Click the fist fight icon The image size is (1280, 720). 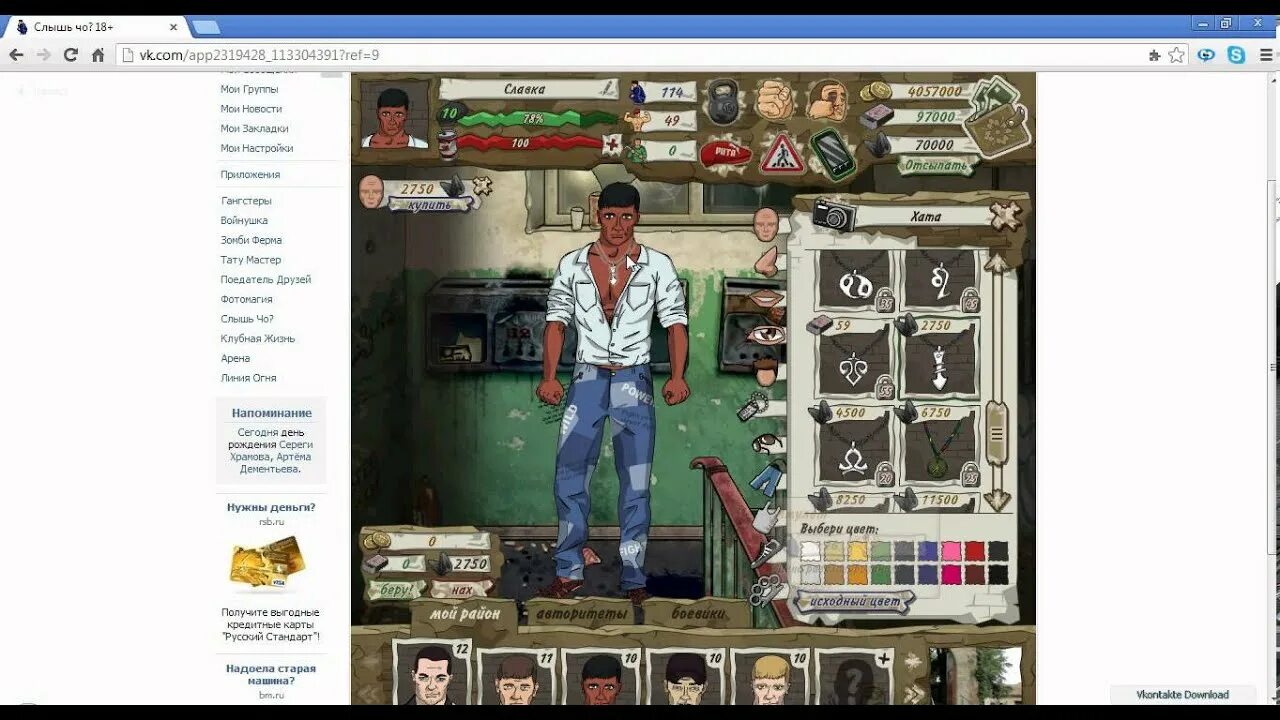[773, 101]
